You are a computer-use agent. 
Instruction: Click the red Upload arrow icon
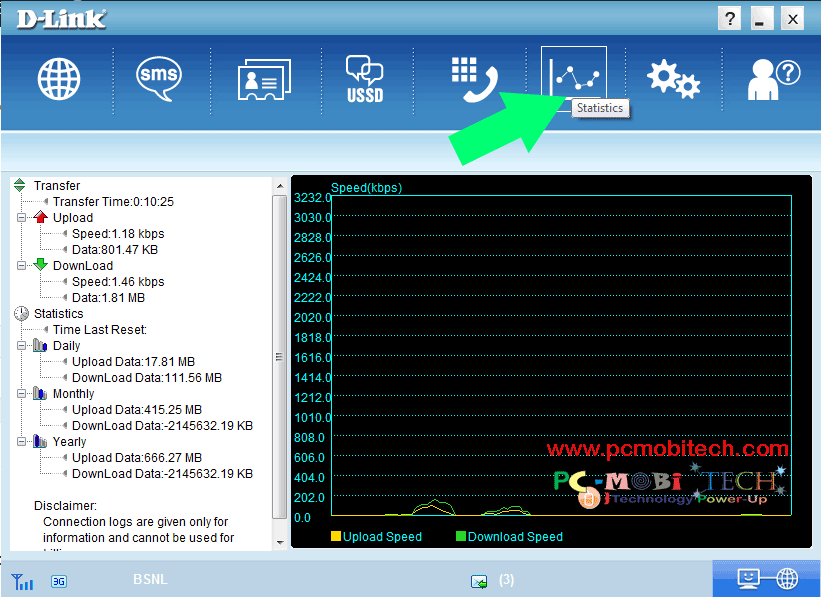click(40, 217)
